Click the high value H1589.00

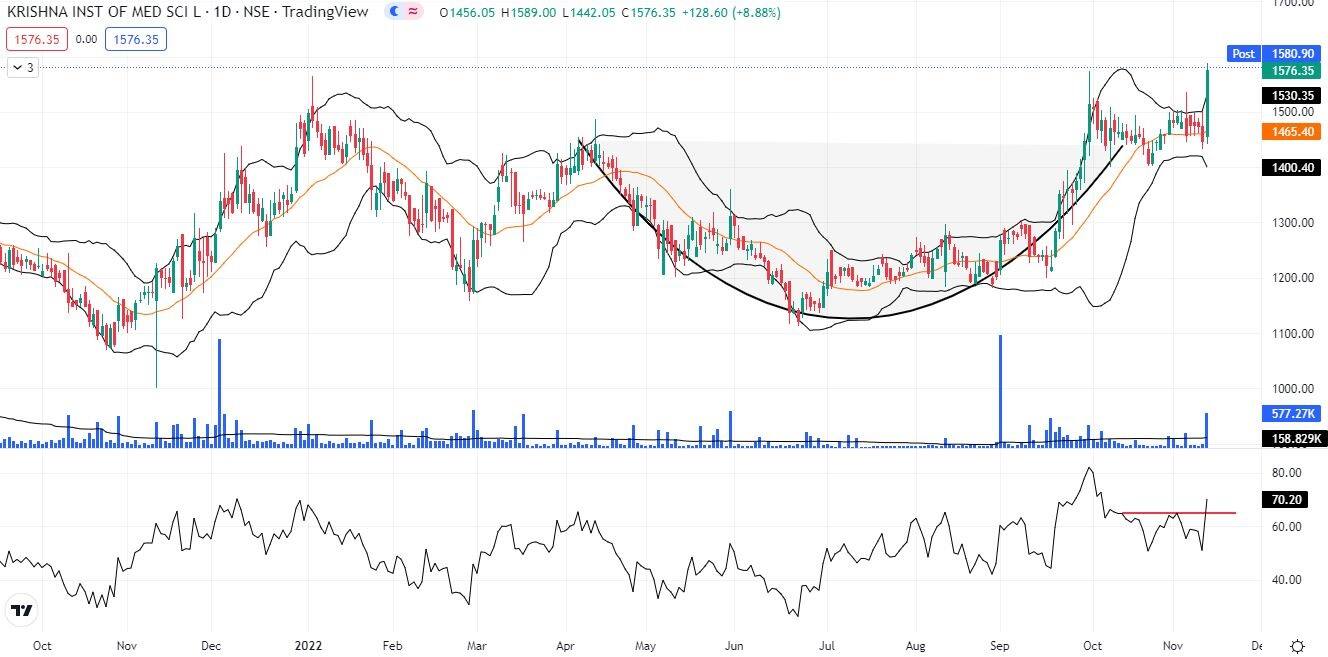528,13
